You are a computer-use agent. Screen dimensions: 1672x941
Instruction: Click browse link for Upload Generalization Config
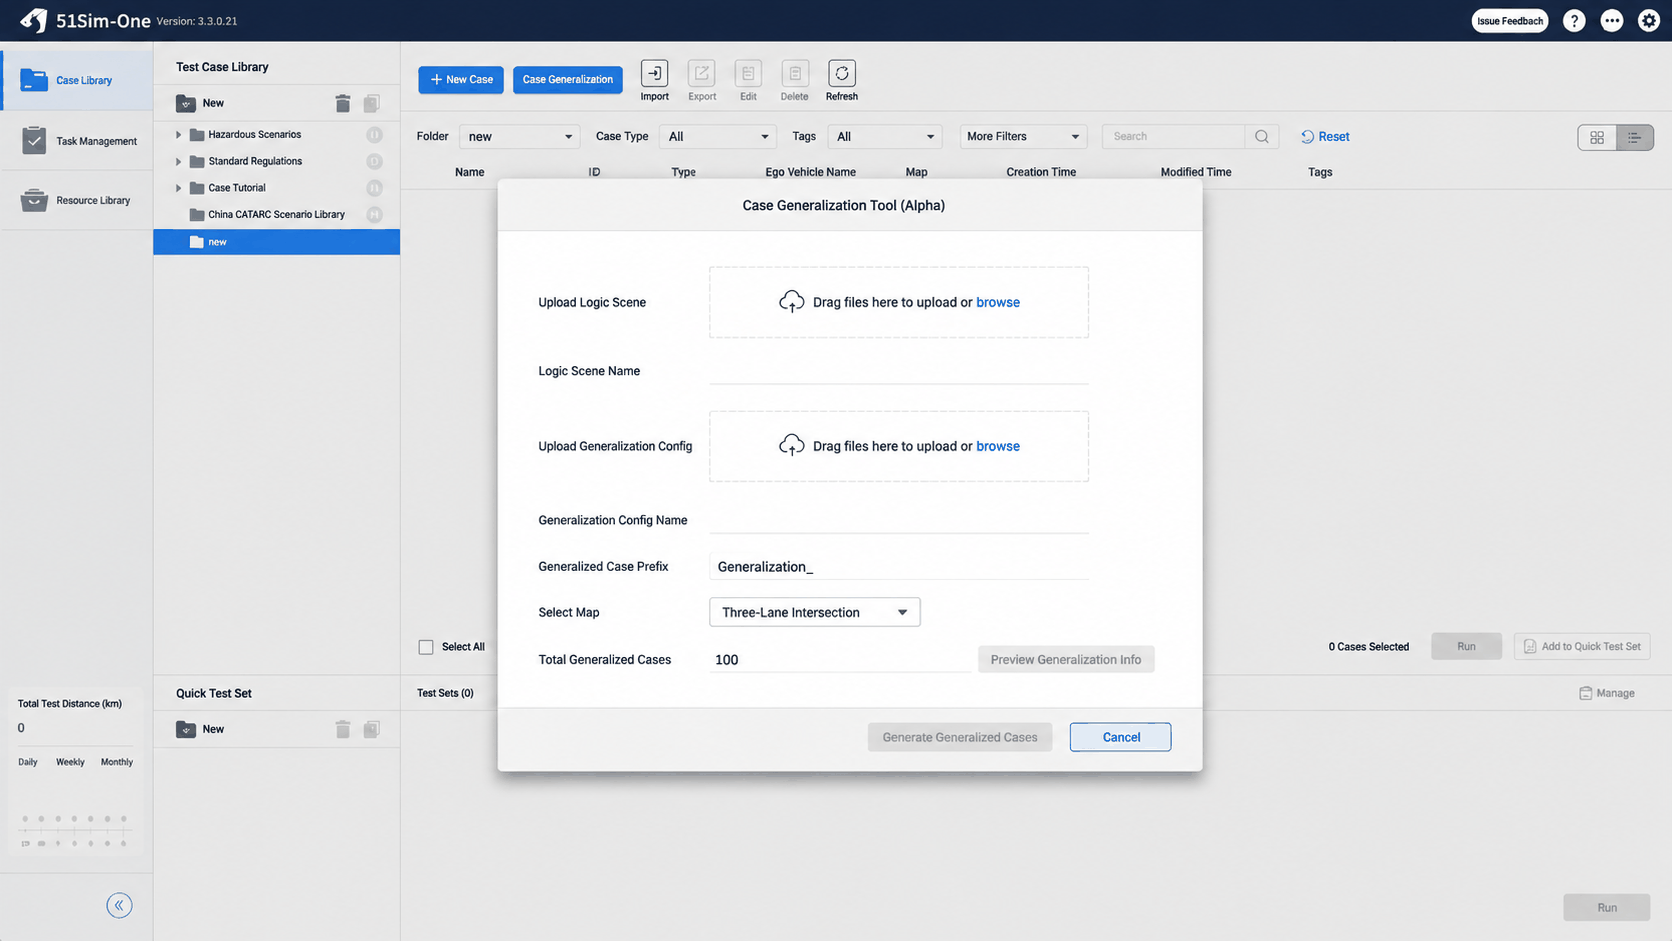click(x=998, y=446)
